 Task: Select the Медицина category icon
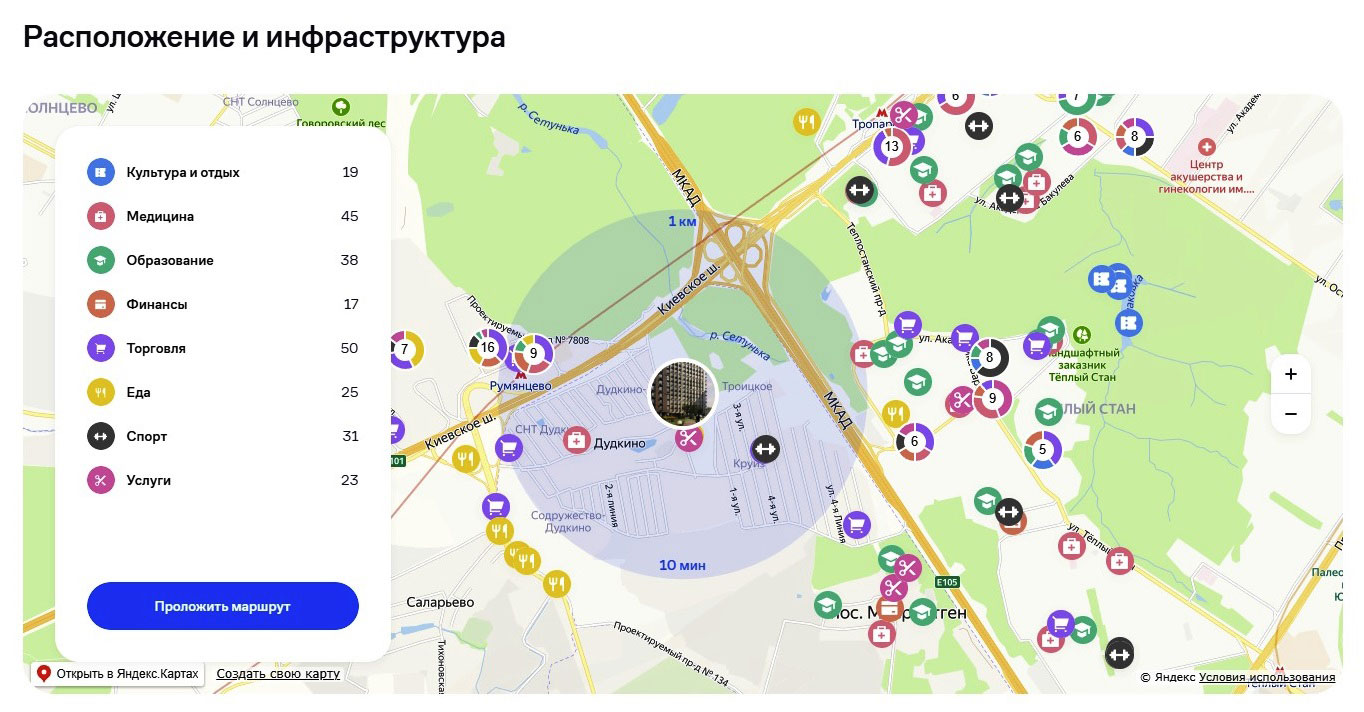pos(101,216)
